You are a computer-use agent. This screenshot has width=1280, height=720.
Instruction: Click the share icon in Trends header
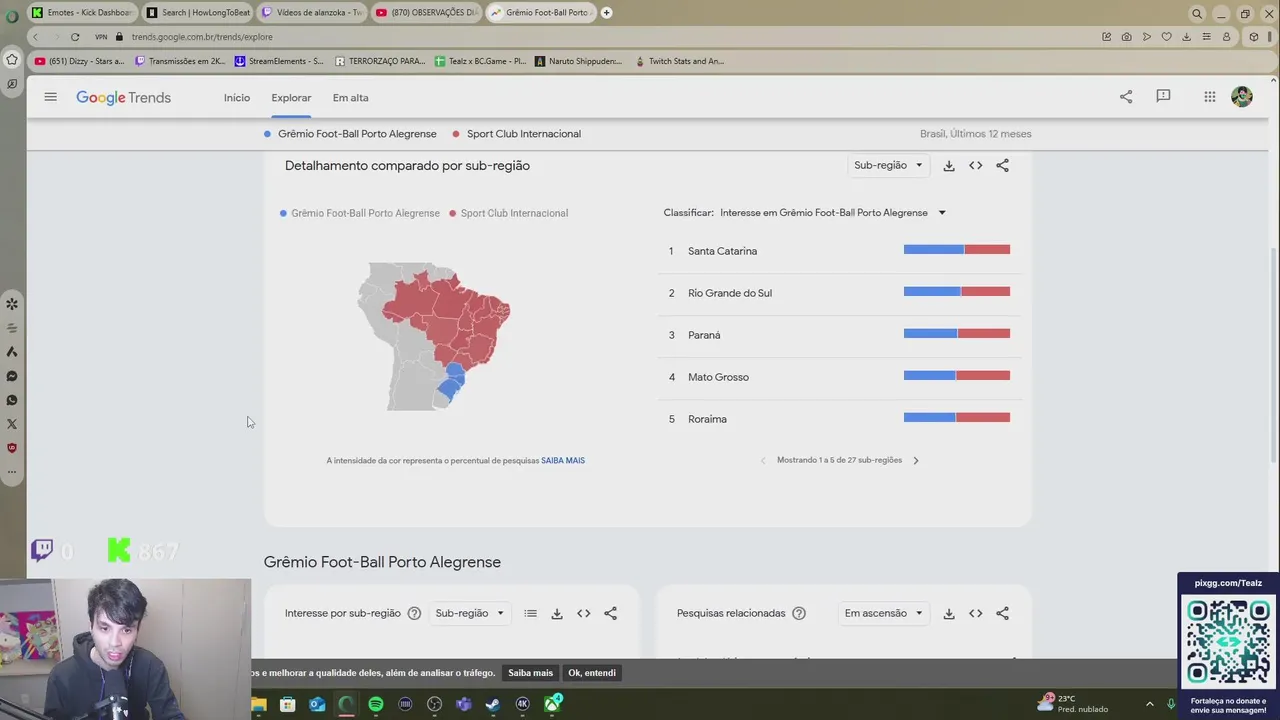pos(1126,97)
